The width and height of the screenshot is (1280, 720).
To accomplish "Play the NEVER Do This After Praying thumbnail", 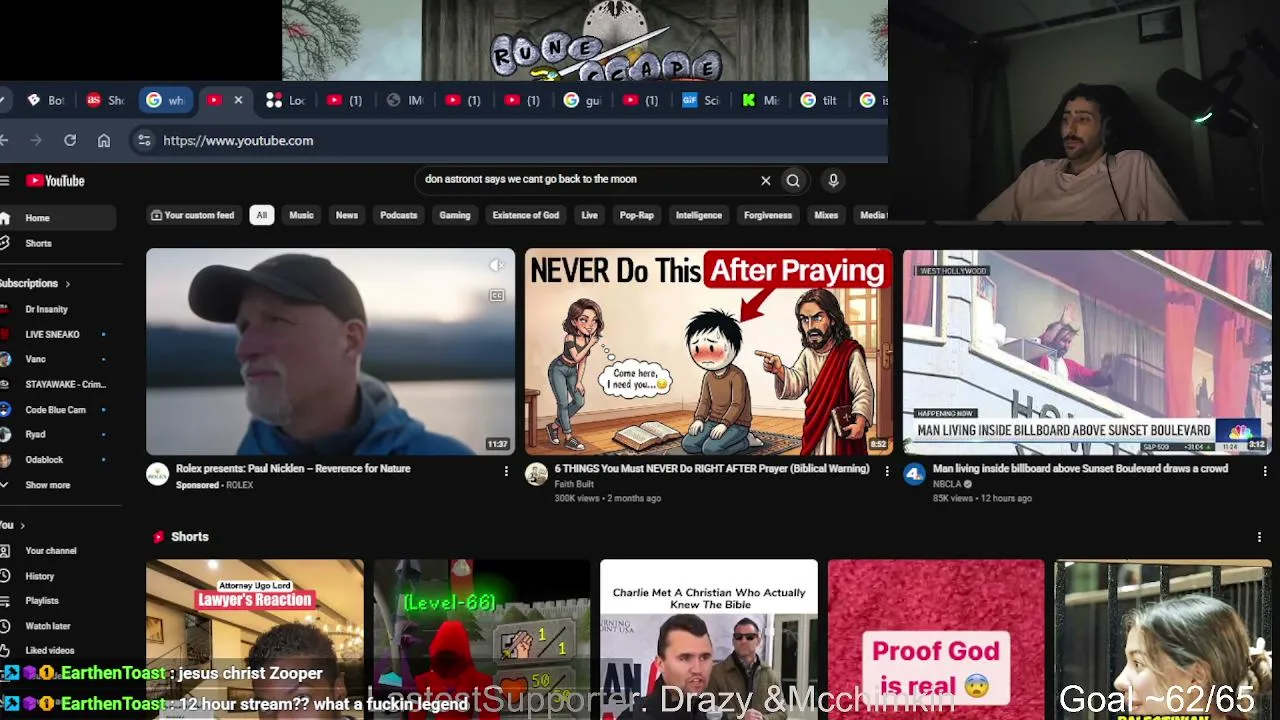I will pyautogui.click(x=709, y=352).
